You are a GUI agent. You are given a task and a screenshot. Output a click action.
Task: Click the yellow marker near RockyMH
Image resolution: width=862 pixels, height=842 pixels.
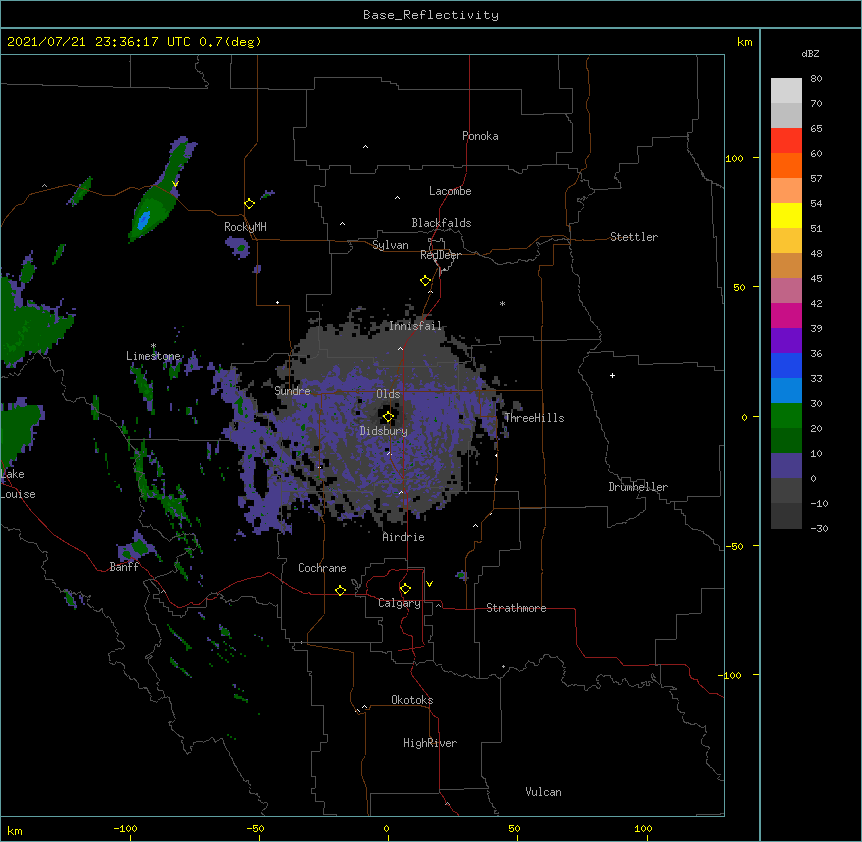[250, 204]
